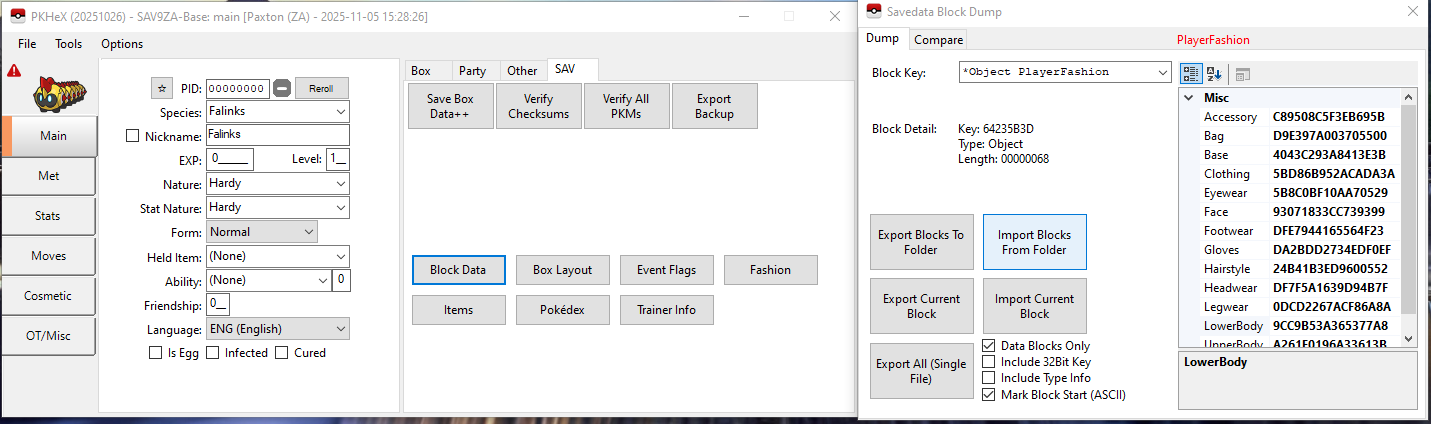Image resolution: width=1431 pixels, height=424 pixels.
Task: Click Export All (Single File)
Action: (x=921, y=371)
